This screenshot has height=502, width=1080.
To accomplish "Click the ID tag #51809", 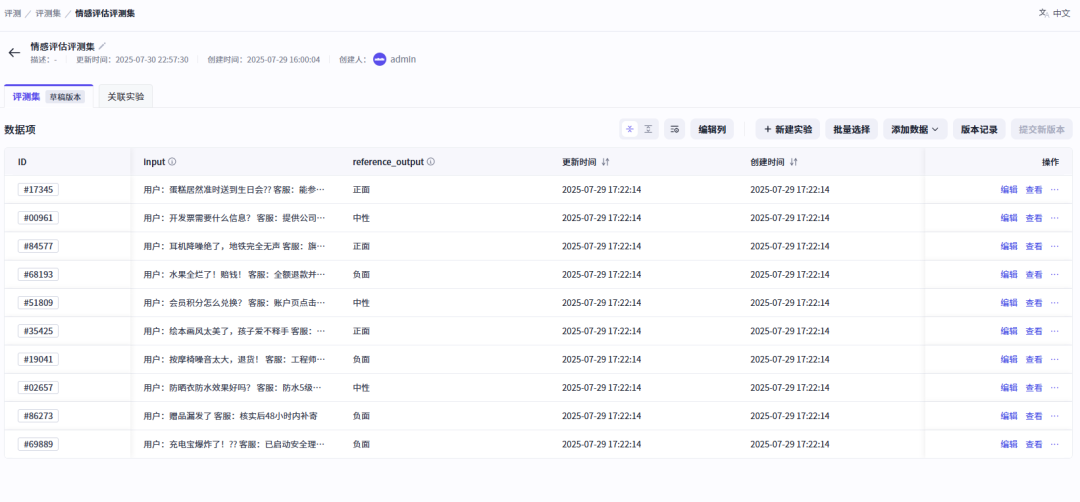I will (39, 303).
